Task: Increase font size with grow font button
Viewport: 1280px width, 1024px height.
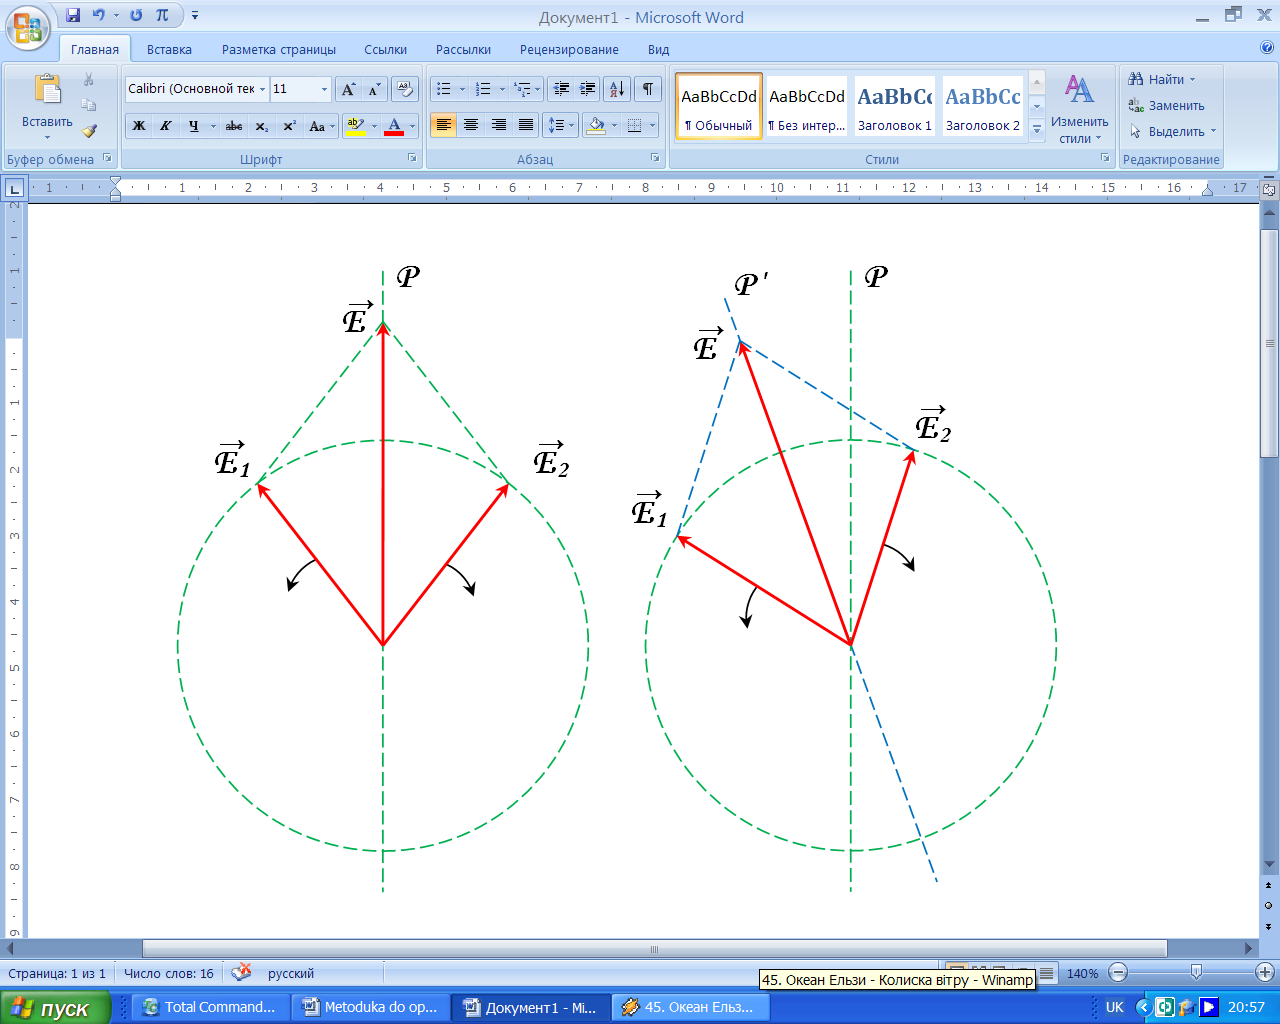Action: click(348, 89)
